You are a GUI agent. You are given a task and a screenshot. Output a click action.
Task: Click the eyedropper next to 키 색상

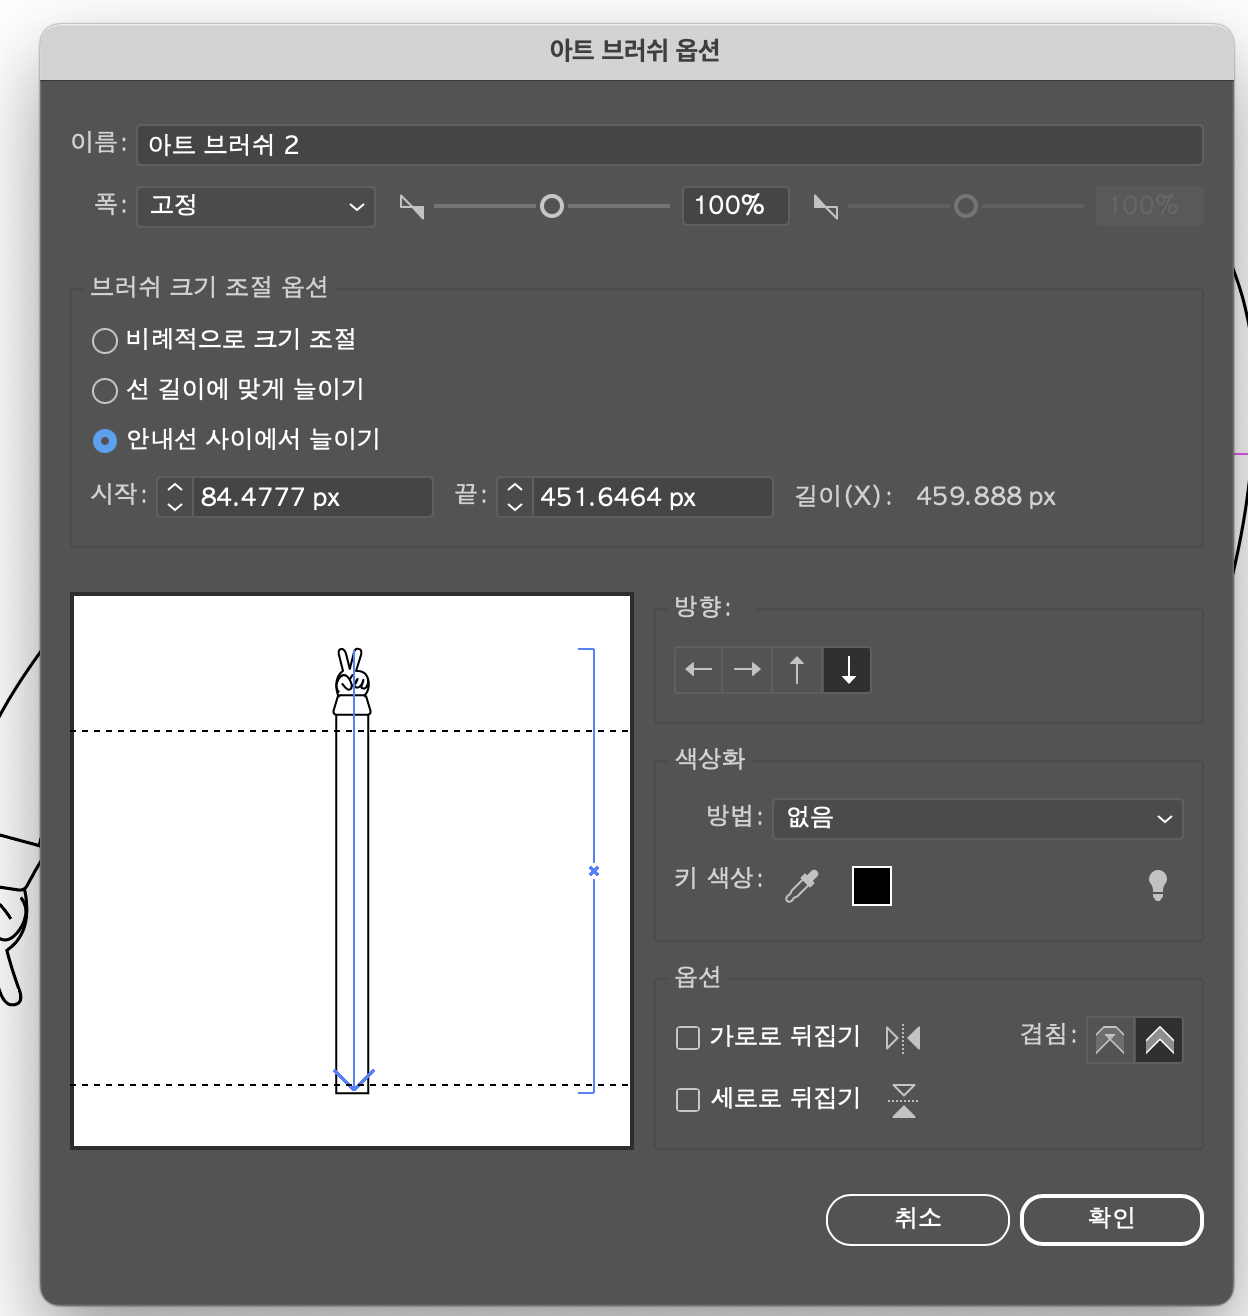[800, 885]
